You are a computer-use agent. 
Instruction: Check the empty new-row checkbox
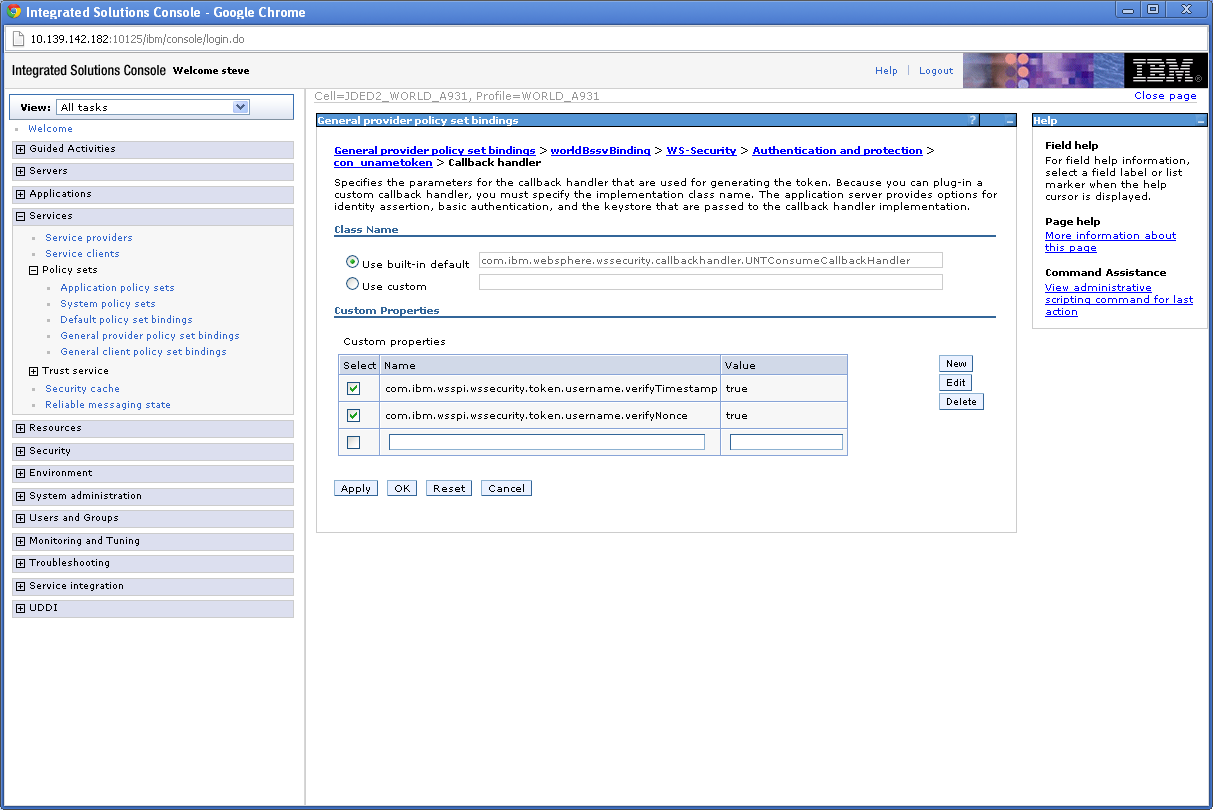[353, 442]
